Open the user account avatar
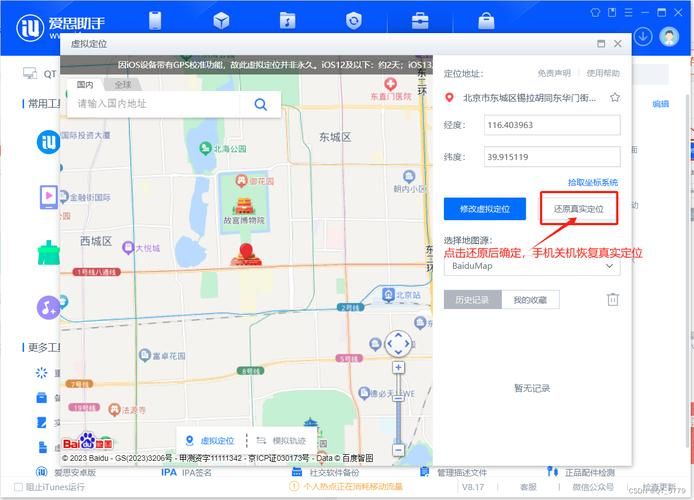 pos(669,37)
